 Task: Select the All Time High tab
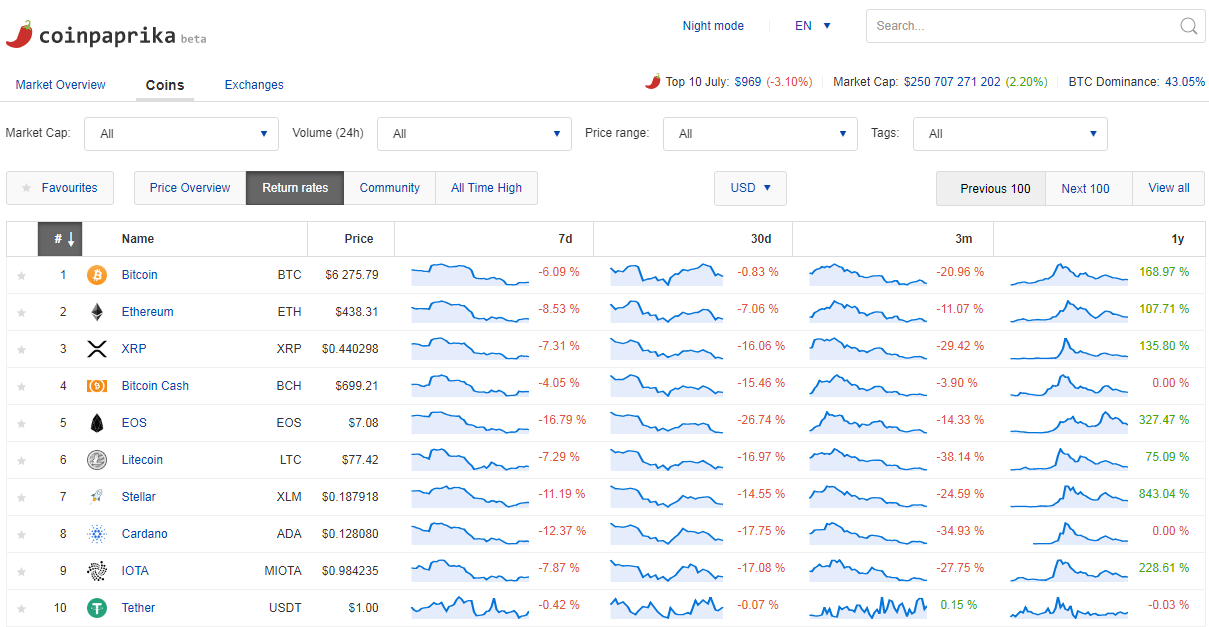tap(486, 188)
